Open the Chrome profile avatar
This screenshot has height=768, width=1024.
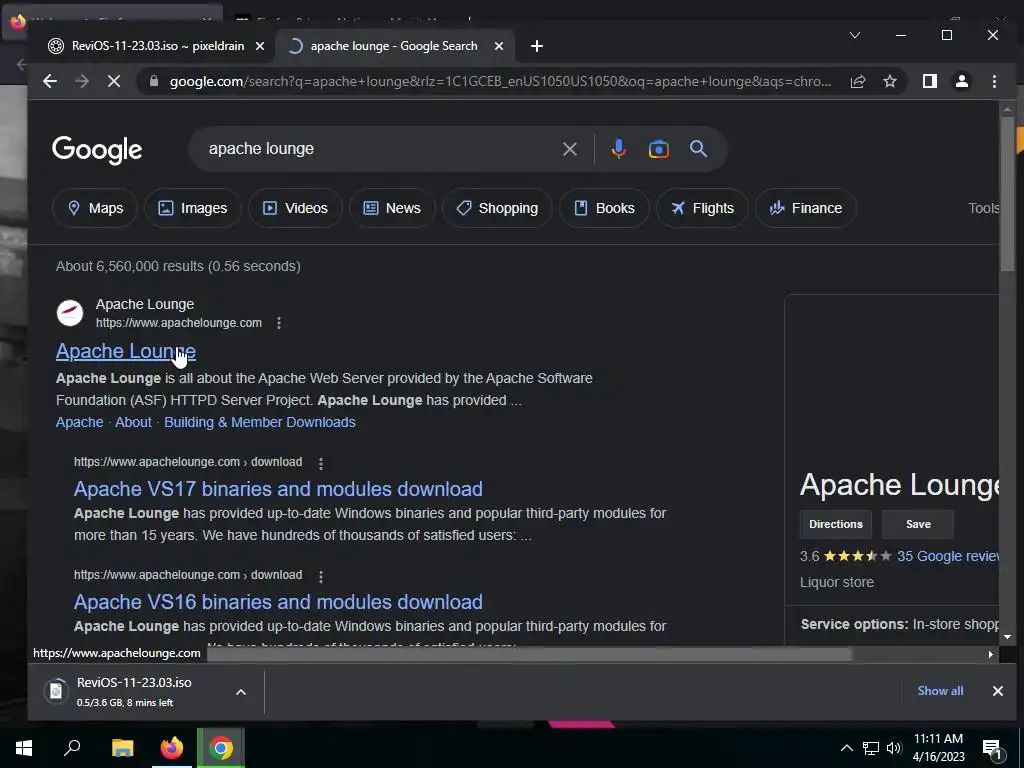pyautogui.click(x=962, y=82)
